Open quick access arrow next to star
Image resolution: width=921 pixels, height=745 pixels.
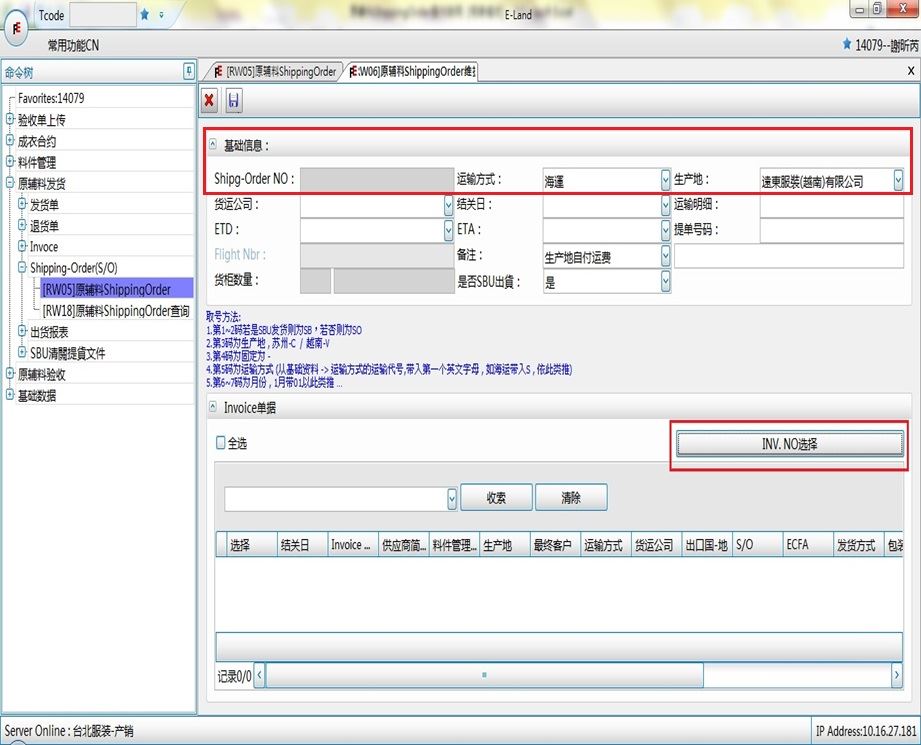161,15
